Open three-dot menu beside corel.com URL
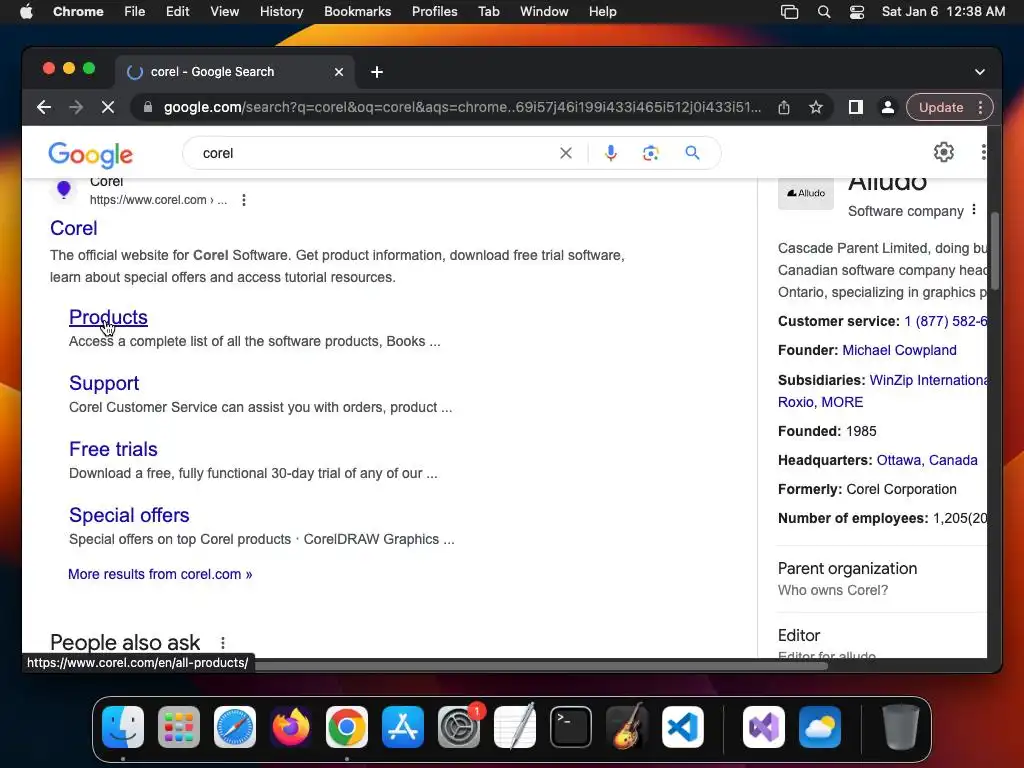The width and height of the screenshot is (1024, 768). click(x=244, y=200)
